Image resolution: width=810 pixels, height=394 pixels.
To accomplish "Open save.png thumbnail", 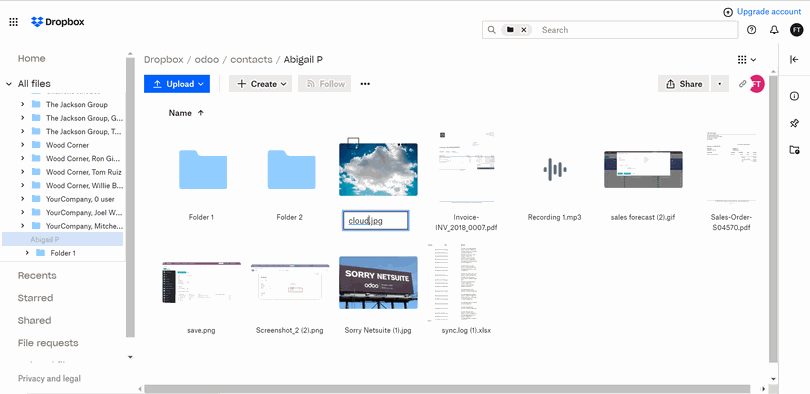I will (x=201, y=282).
